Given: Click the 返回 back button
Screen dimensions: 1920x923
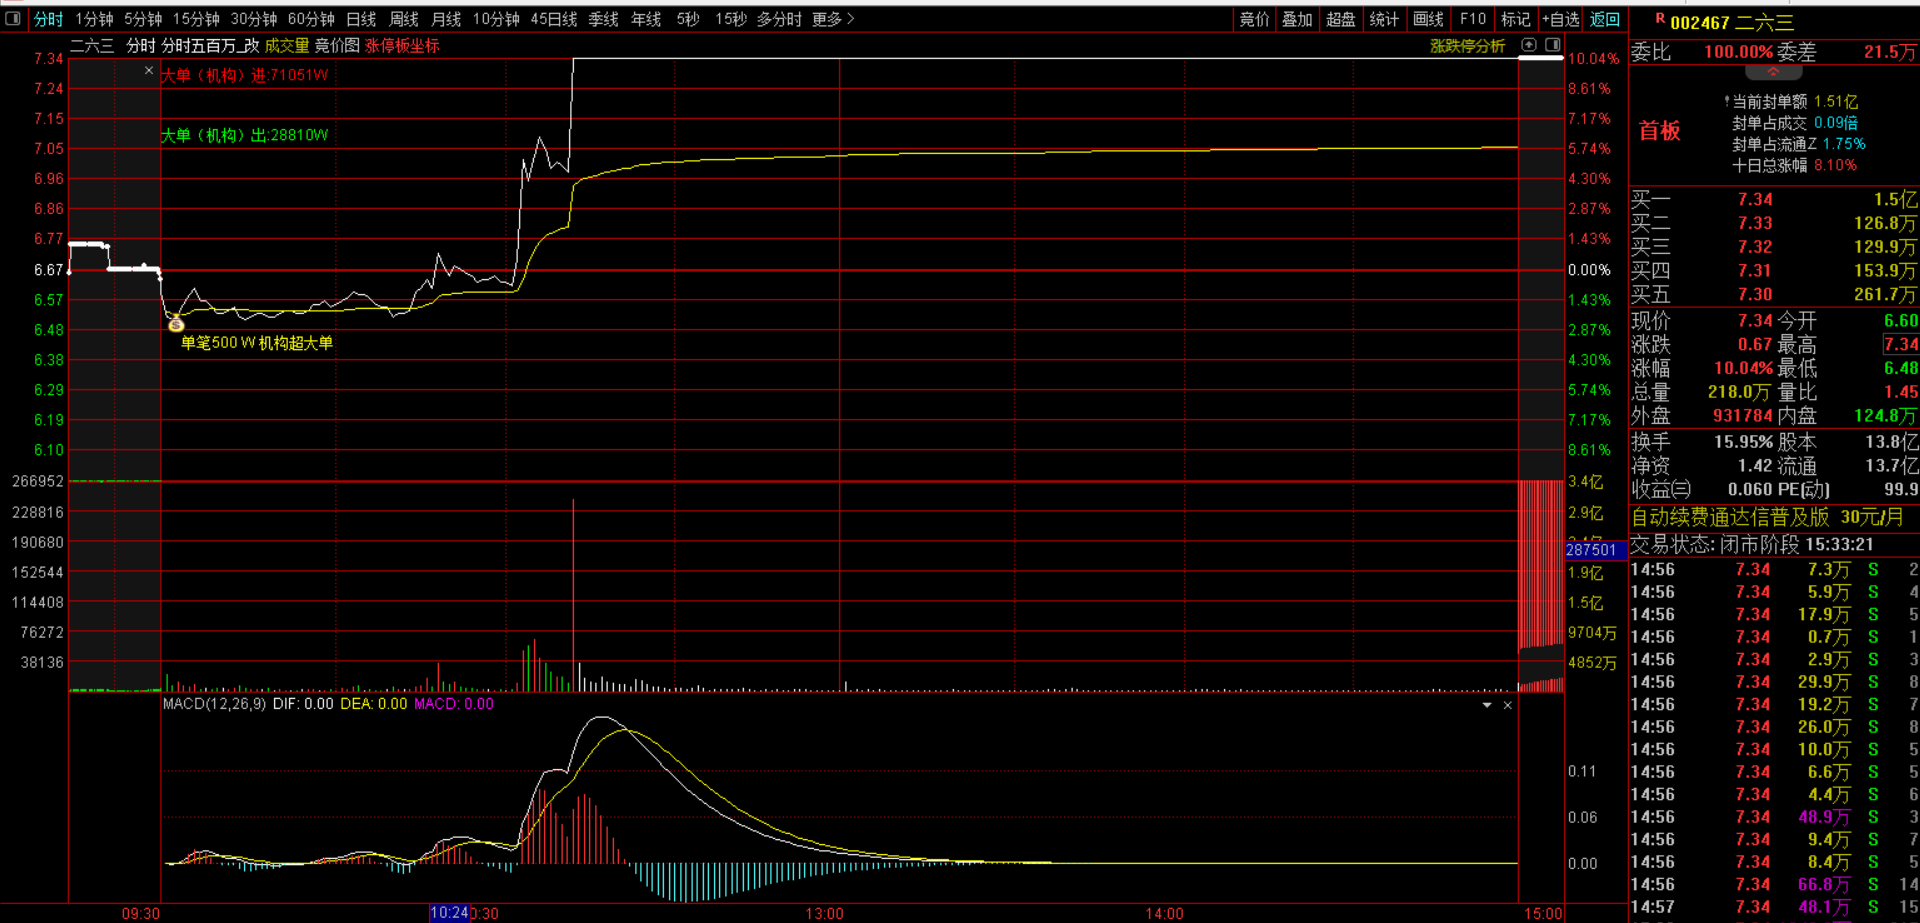Looking at the screenshot, I should click(1605, 19).
